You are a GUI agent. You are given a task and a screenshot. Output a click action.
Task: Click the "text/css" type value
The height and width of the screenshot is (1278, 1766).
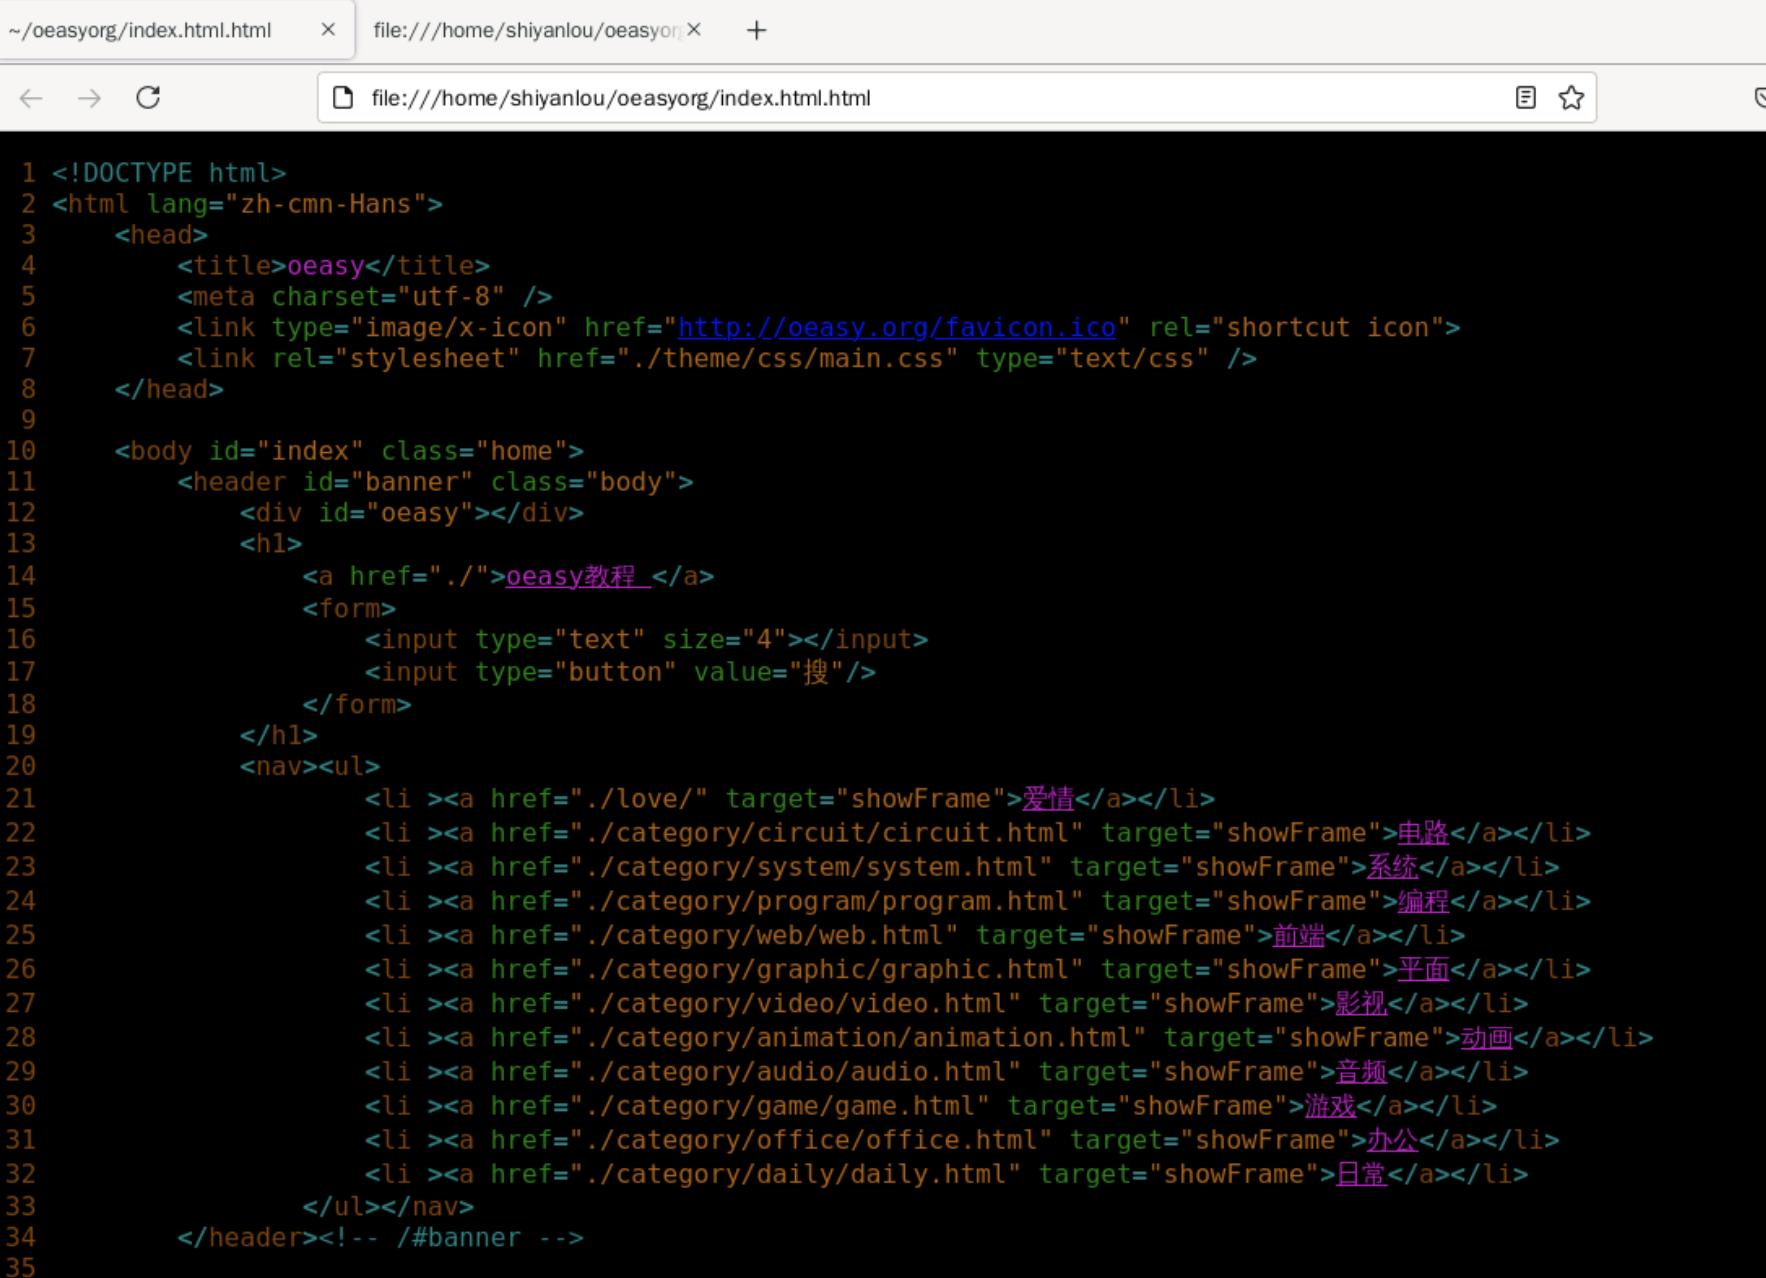click(1131, 358)
